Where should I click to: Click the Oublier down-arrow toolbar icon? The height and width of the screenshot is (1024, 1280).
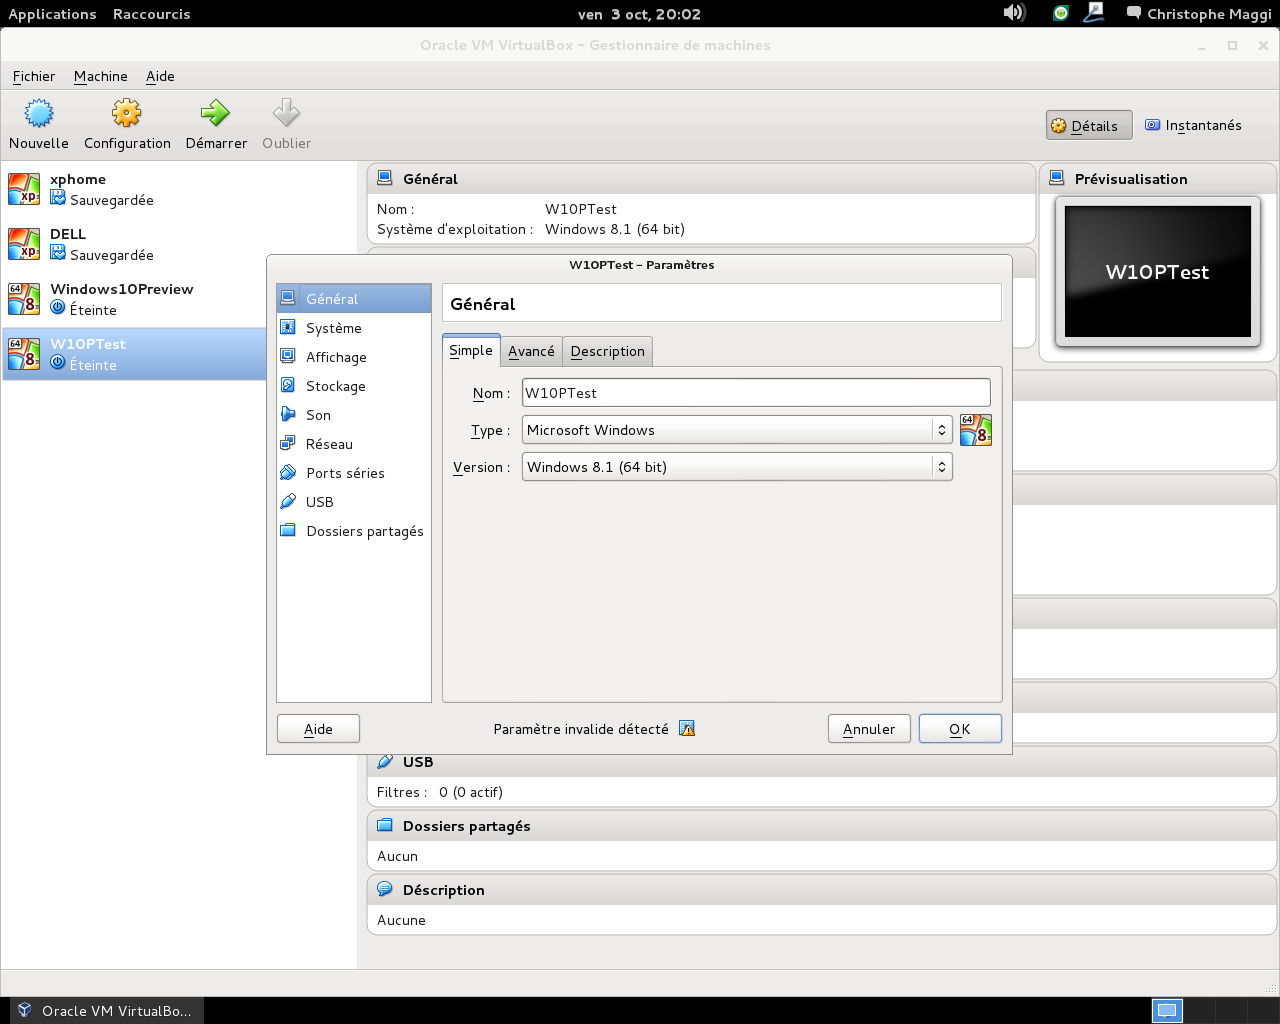click(286, 113)
